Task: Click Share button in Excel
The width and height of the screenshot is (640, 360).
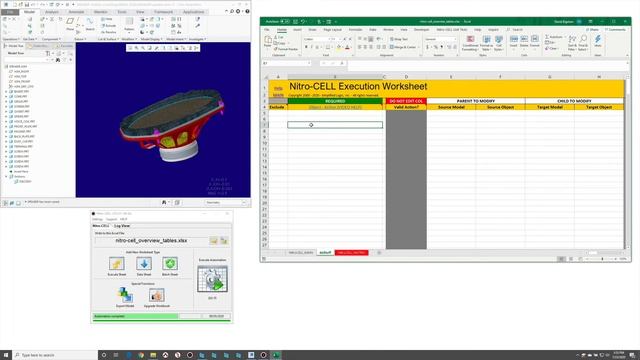Action: tap(592, 30)
